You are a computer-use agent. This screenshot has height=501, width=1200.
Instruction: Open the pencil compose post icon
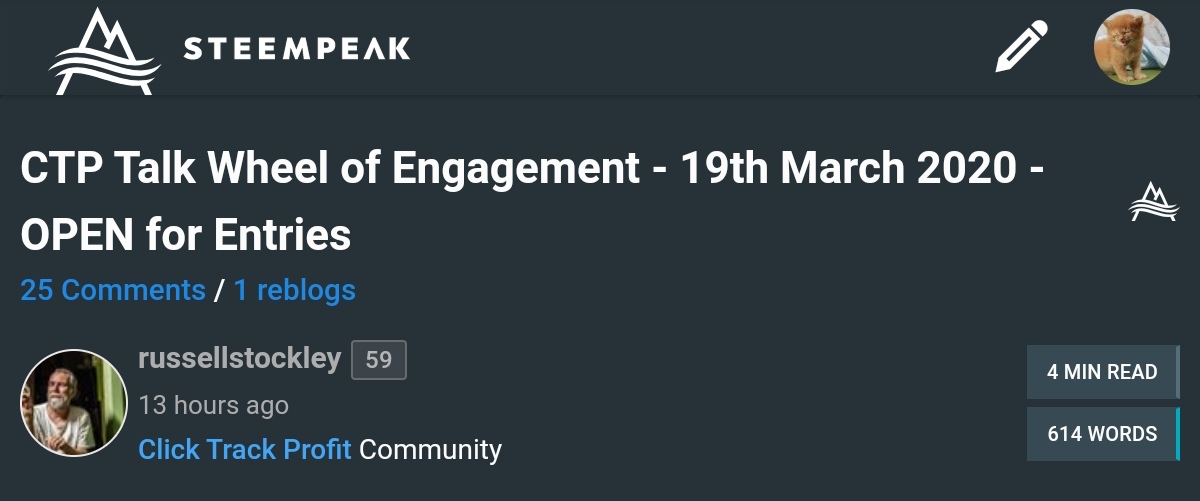click(1022, 47)
